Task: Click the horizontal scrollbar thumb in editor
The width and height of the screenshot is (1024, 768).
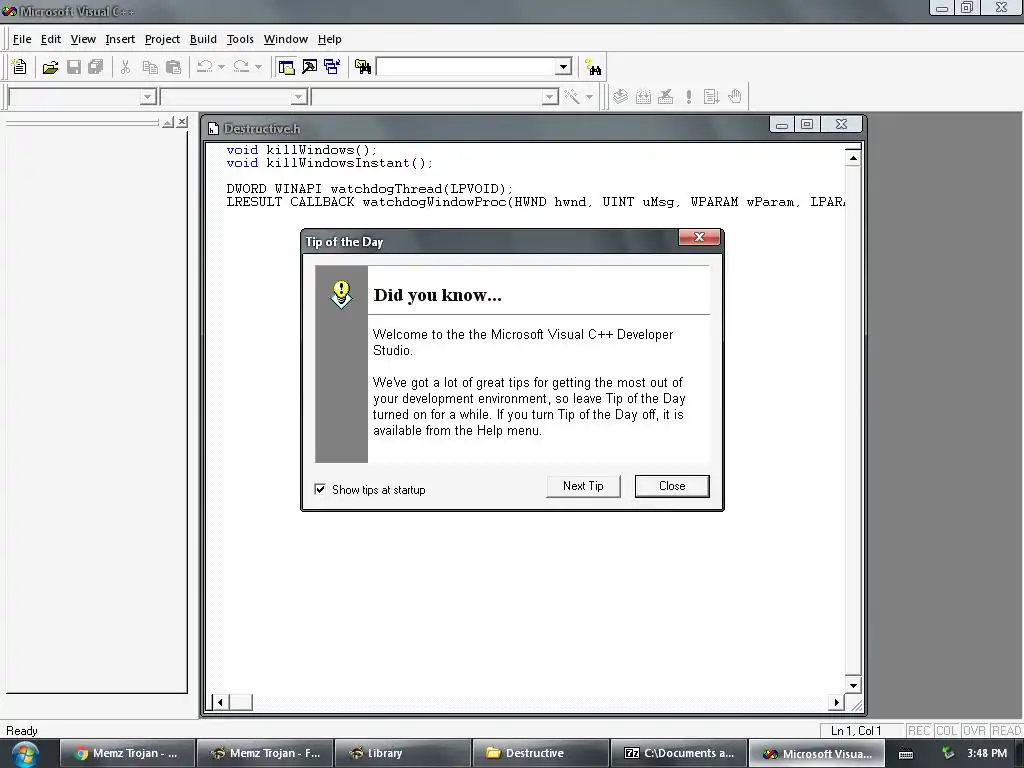Action: tap(240, 702)
